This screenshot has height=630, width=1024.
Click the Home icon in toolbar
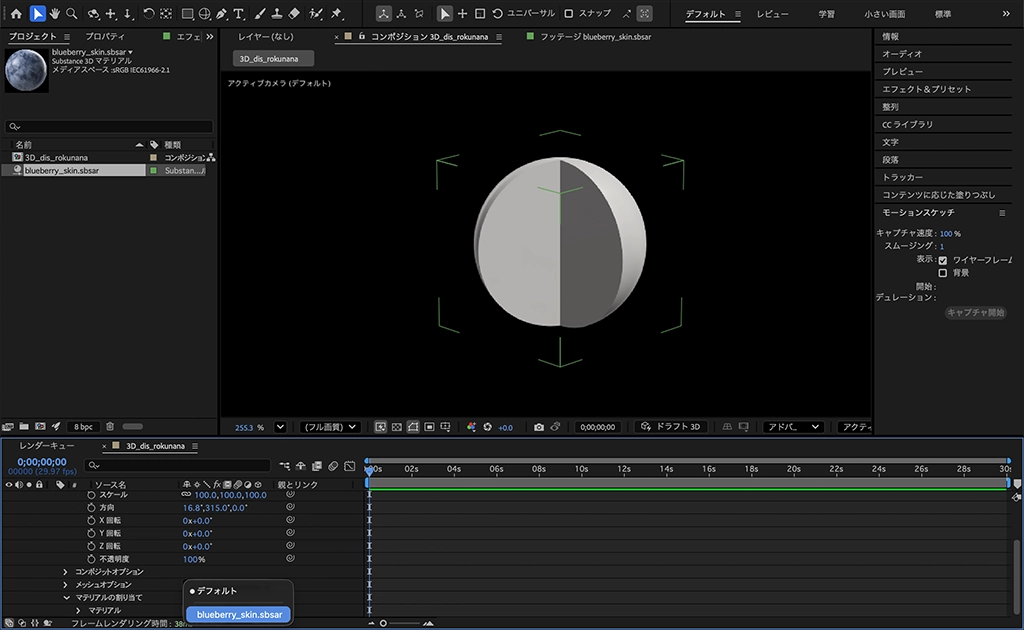15,14
